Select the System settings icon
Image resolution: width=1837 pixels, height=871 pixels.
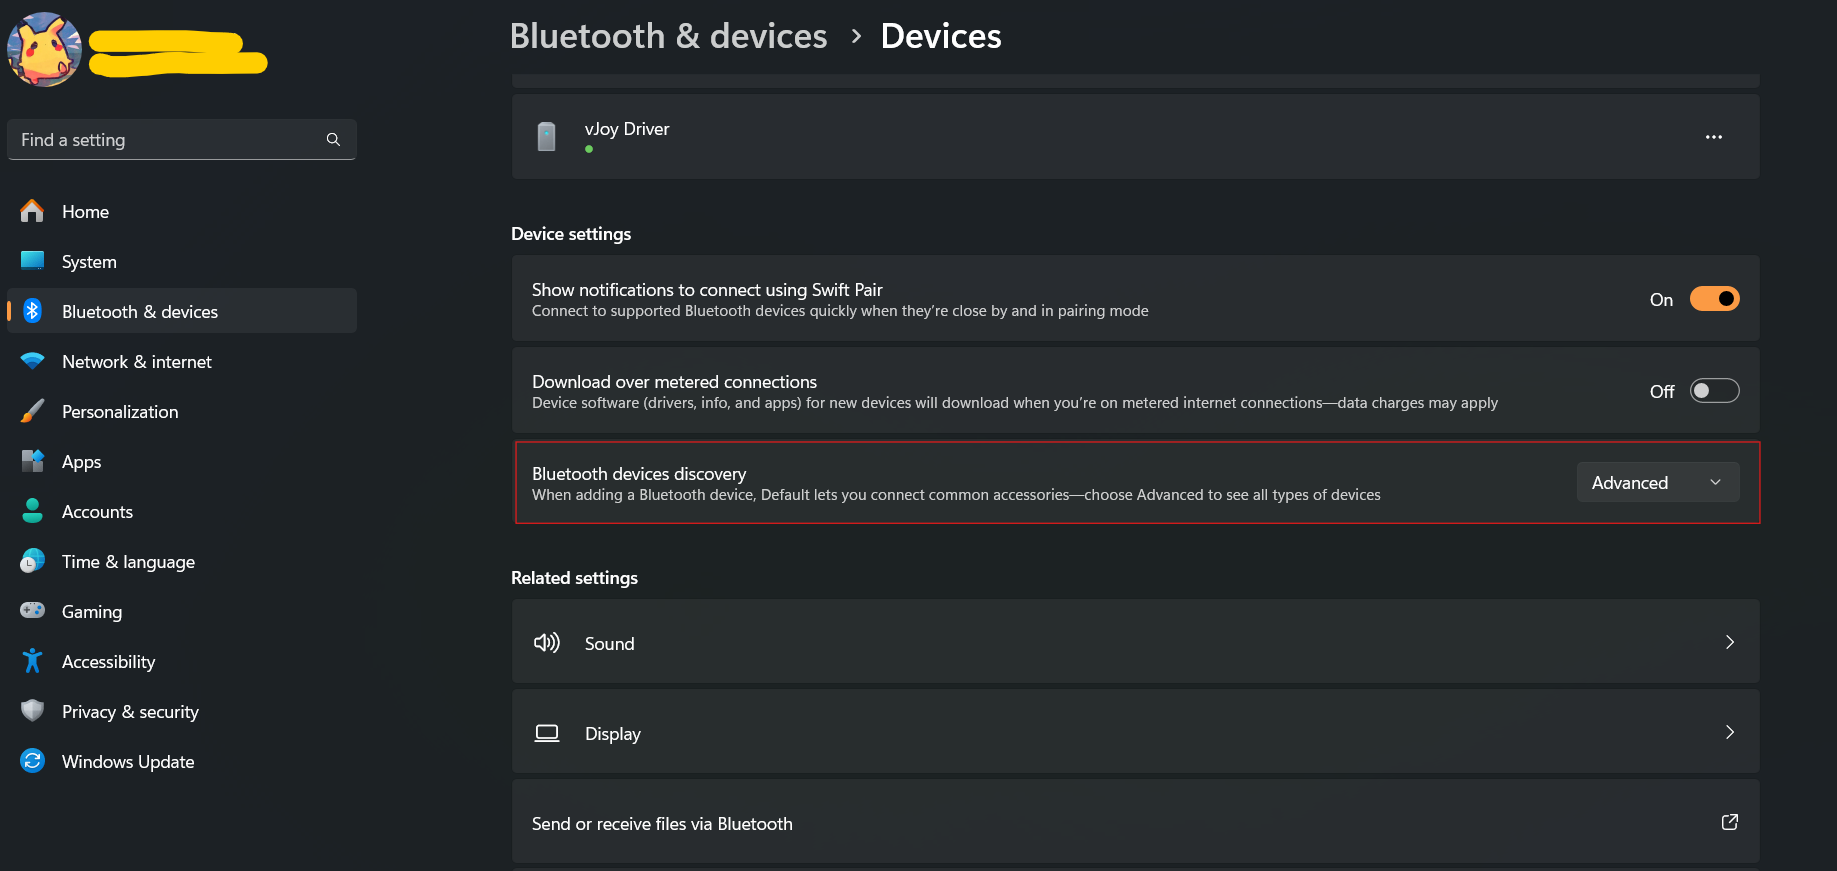(x=33, y=261)
